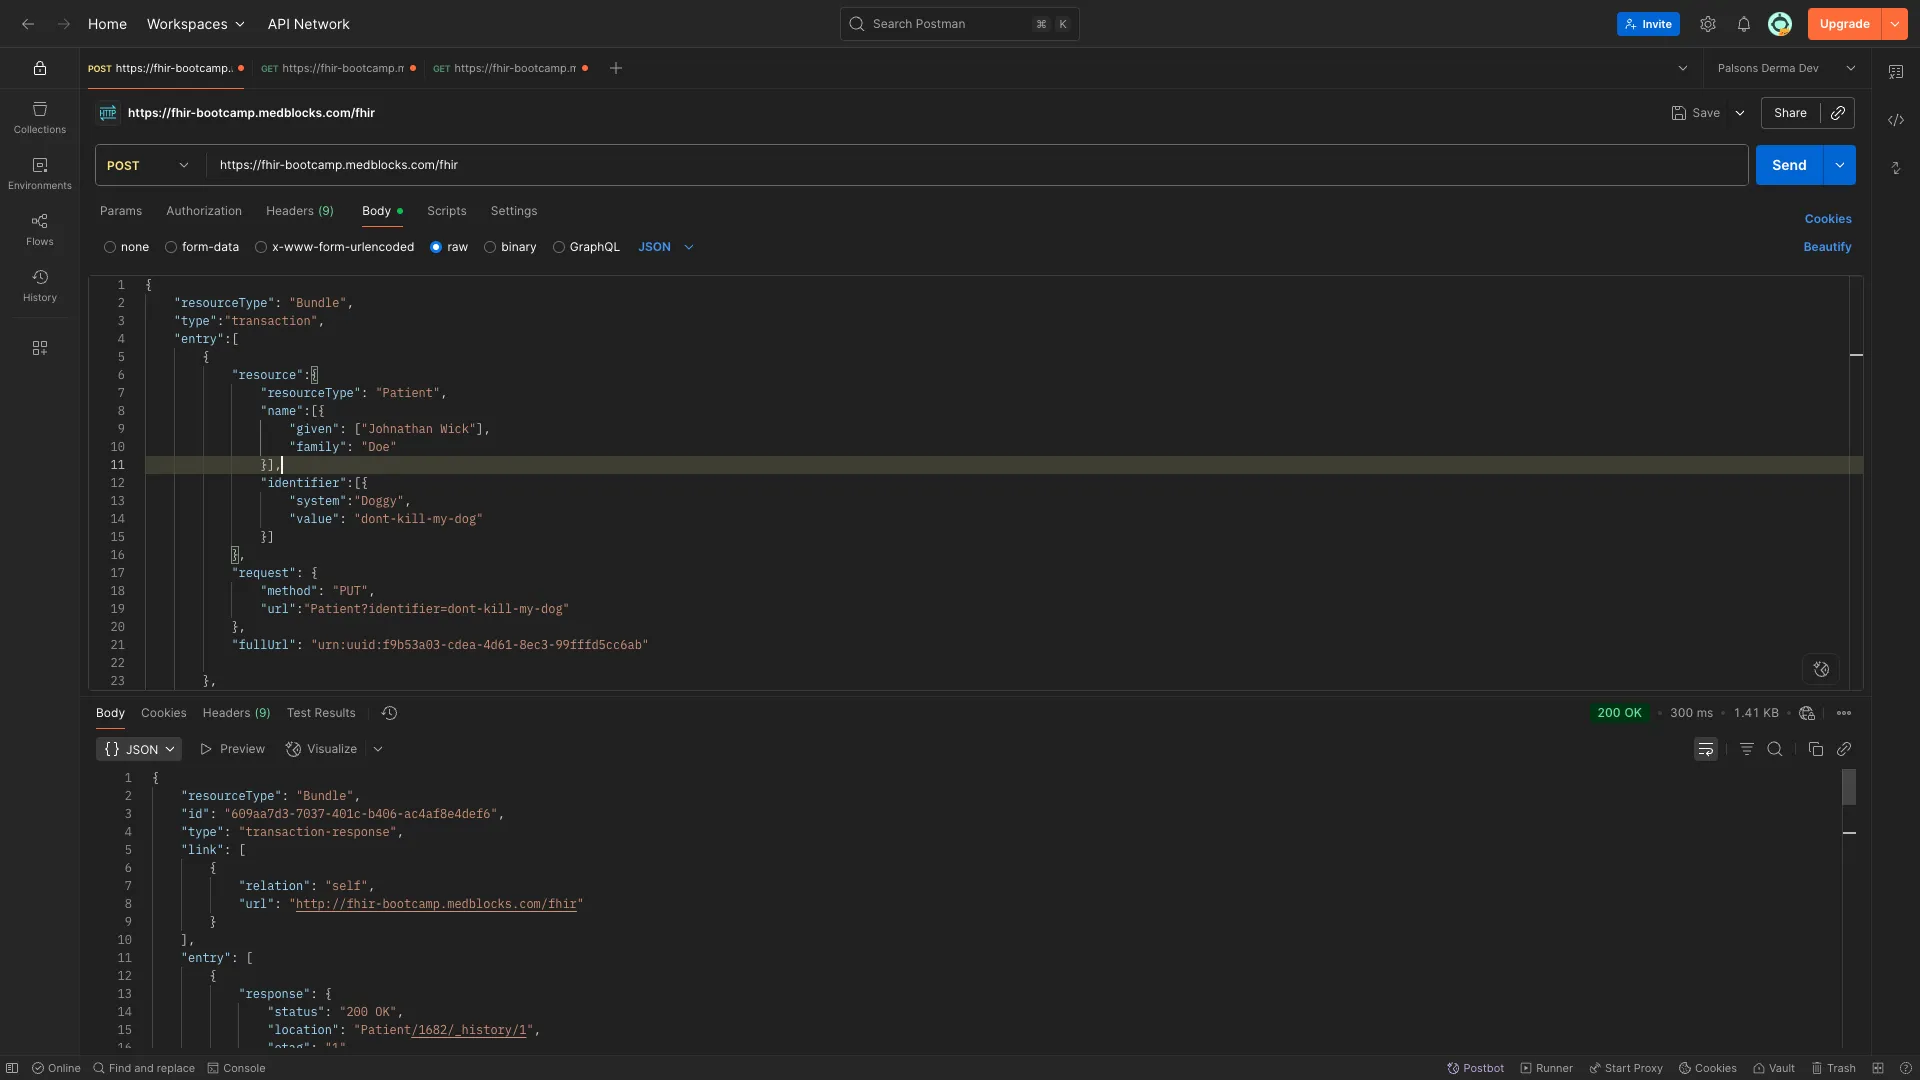Open the POST method dropdown

click(146, 165)
